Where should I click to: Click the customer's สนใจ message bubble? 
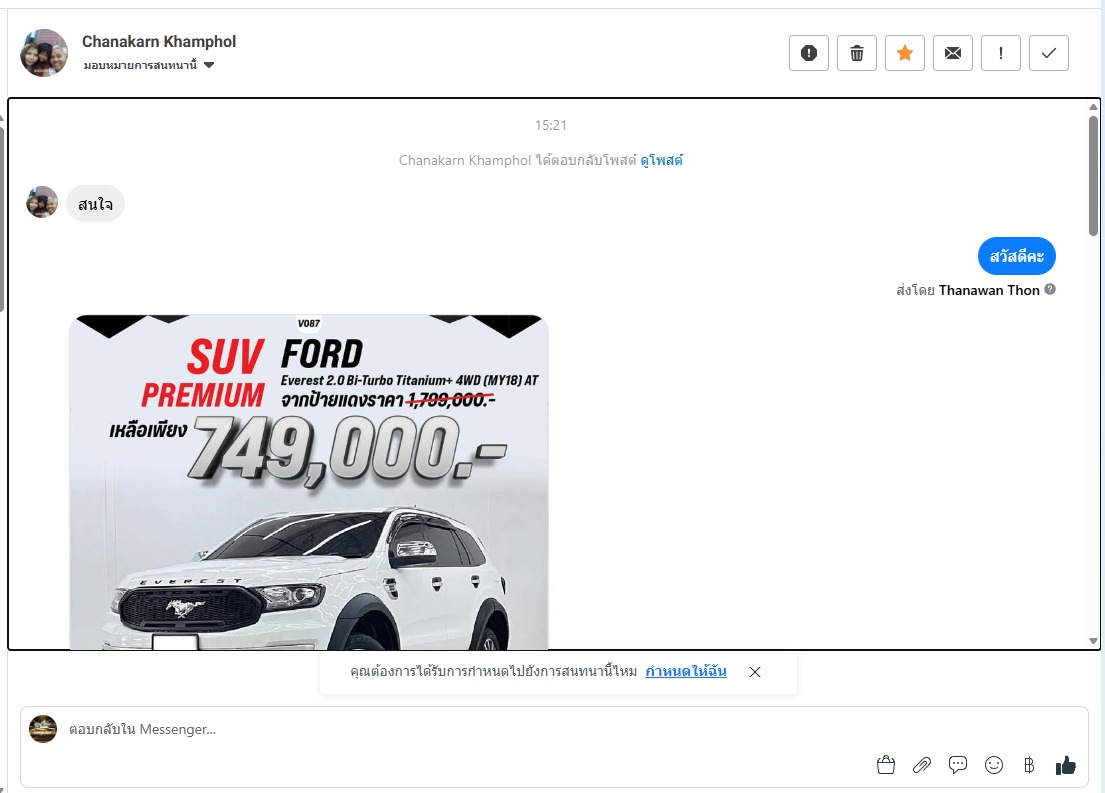pos(95,204)
